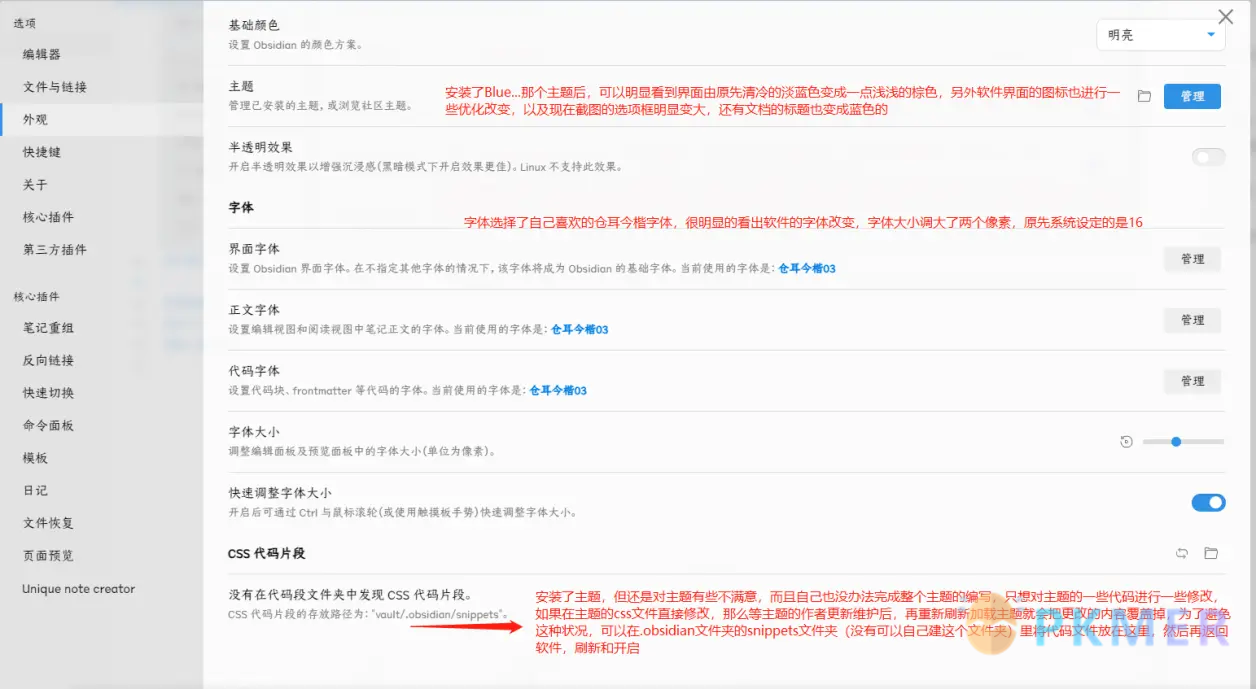Click 管理 button for 正文字体
Viewport: 1256px width, 689px height.
tap(1192, 320)
